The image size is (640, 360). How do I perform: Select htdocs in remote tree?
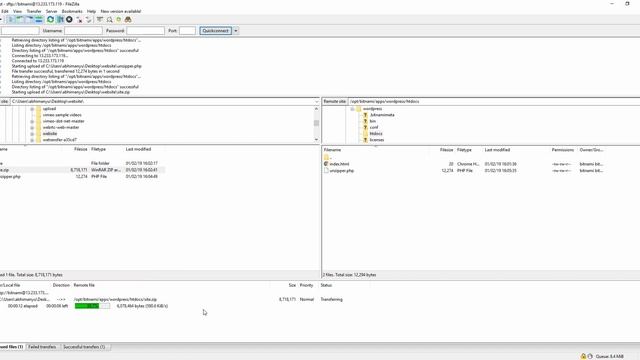click(x=376, y=133)
